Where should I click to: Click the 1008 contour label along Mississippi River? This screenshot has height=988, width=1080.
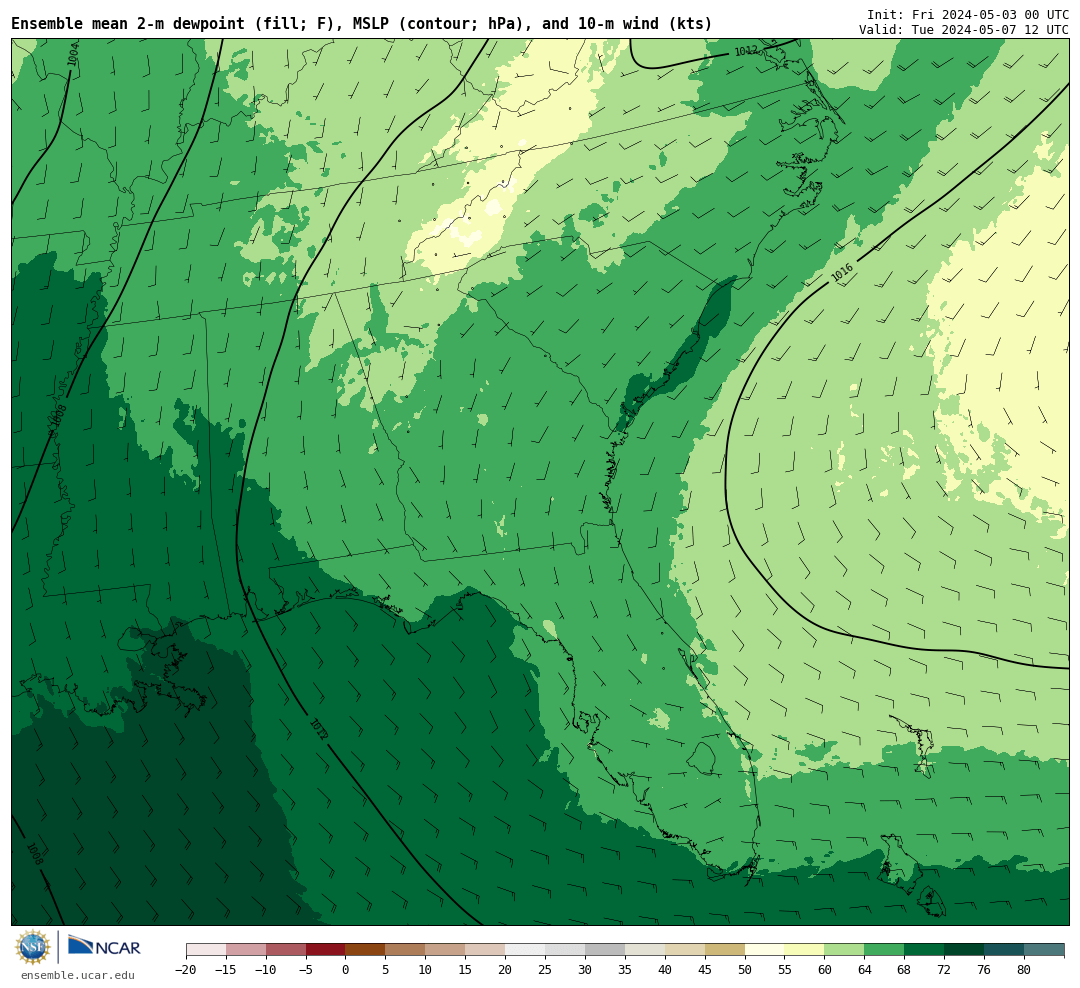point(59,416)
